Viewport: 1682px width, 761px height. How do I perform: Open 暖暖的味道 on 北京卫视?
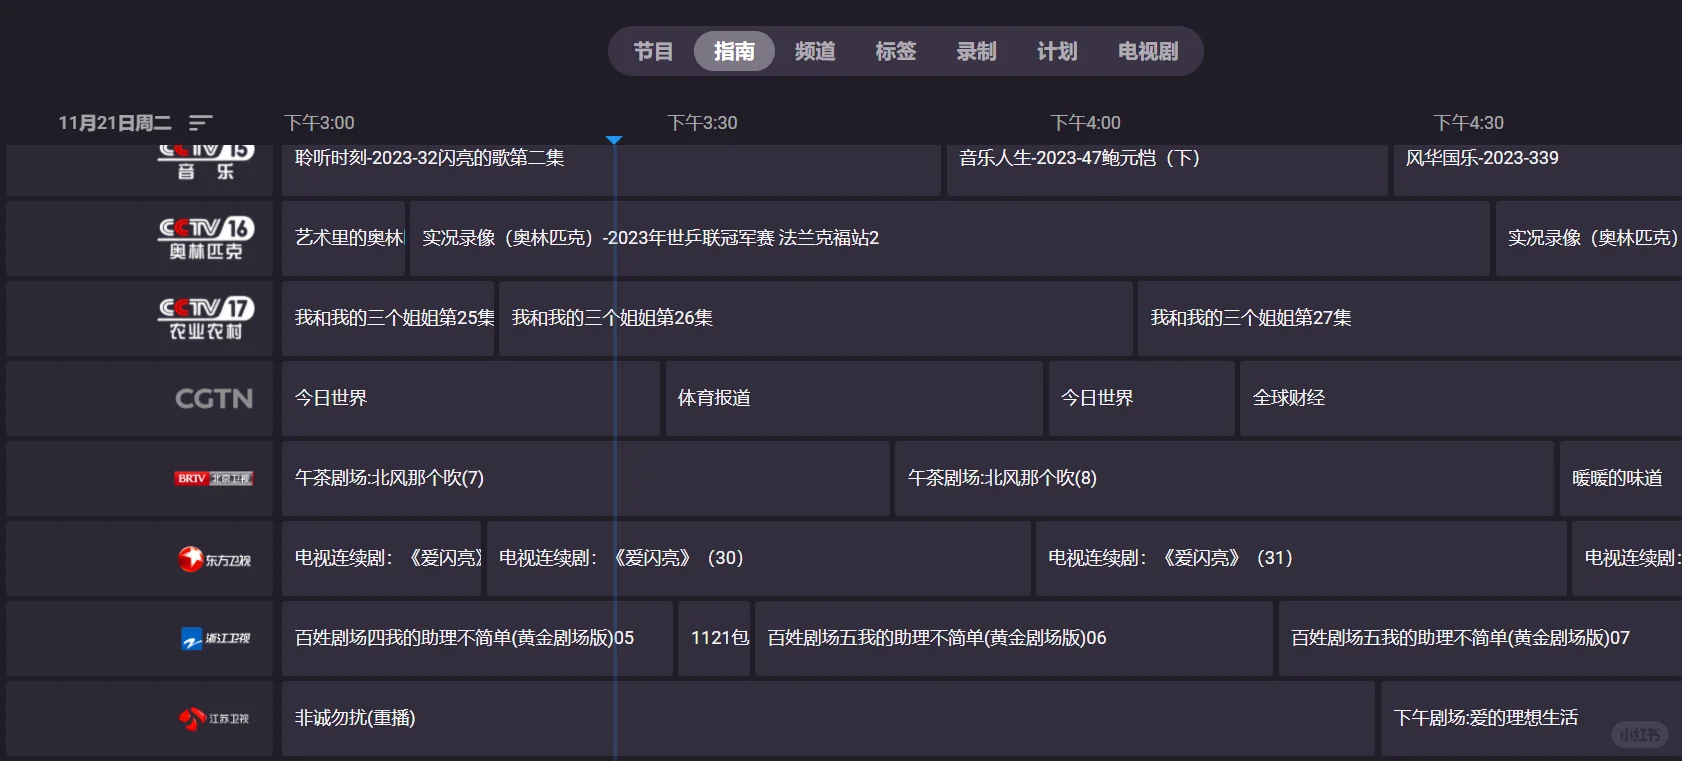[x=1621, y=478]
